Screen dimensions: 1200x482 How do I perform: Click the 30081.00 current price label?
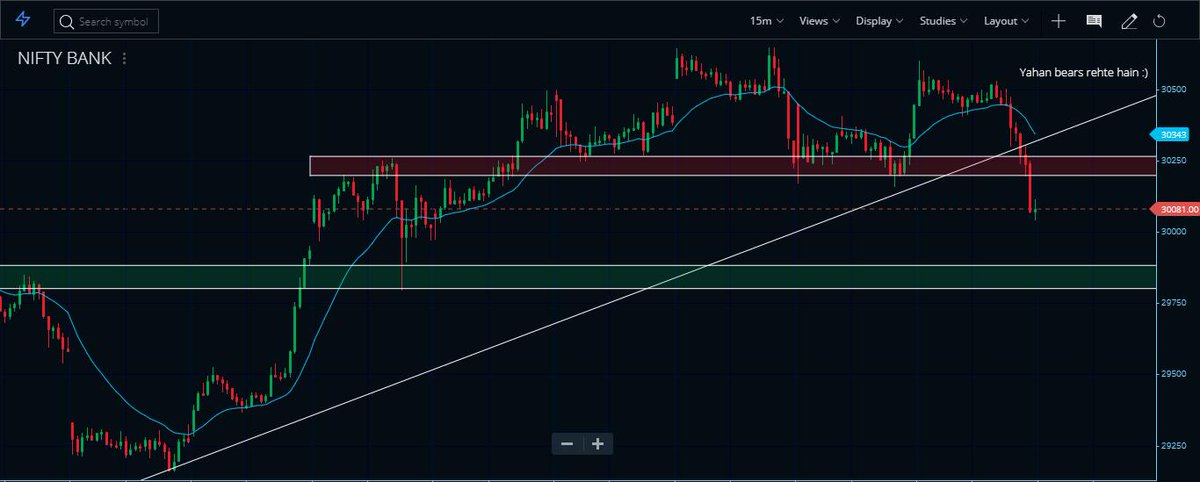tap(1177, 209)
